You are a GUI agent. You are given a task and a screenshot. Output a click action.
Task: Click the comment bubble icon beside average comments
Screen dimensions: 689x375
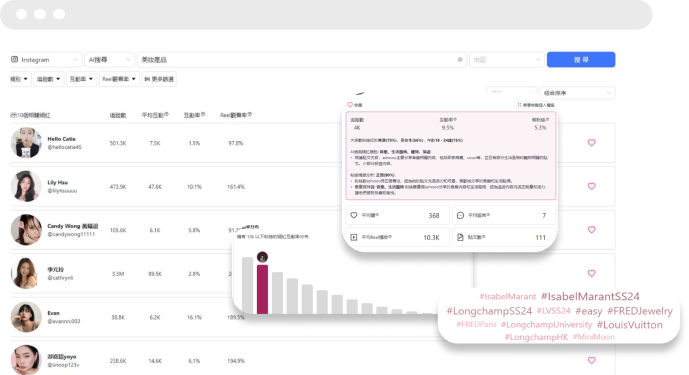460,215
